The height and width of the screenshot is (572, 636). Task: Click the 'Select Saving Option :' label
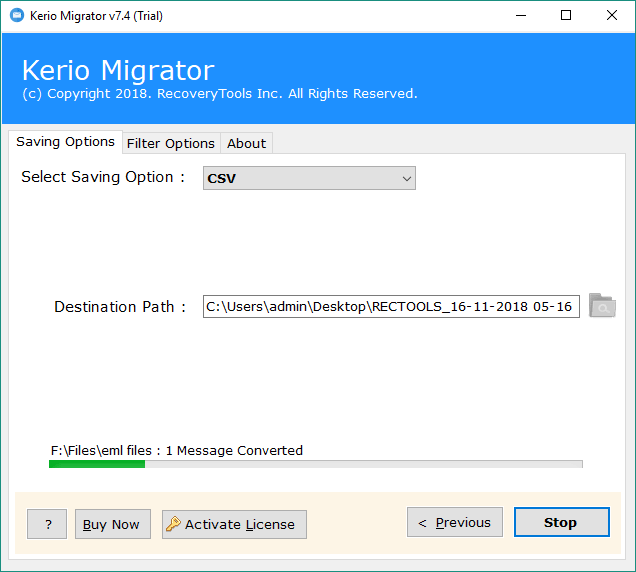point(103,177)
